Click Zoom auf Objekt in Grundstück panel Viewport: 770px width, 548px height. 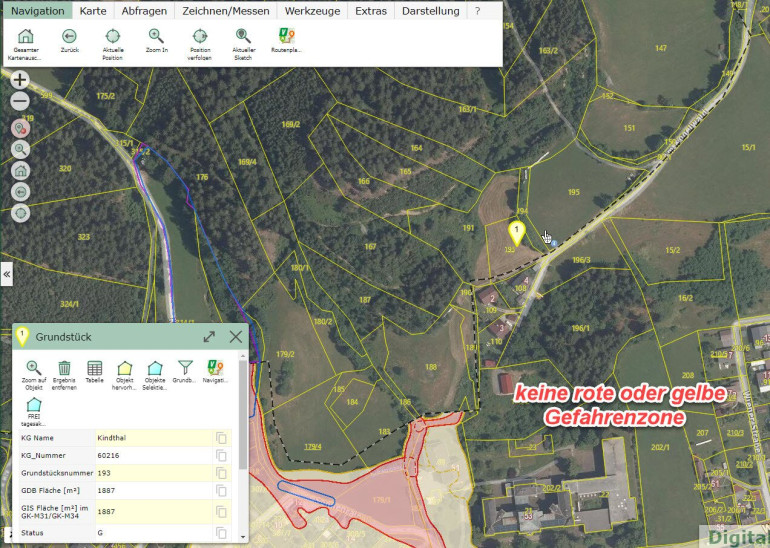(x=34, y=369)
